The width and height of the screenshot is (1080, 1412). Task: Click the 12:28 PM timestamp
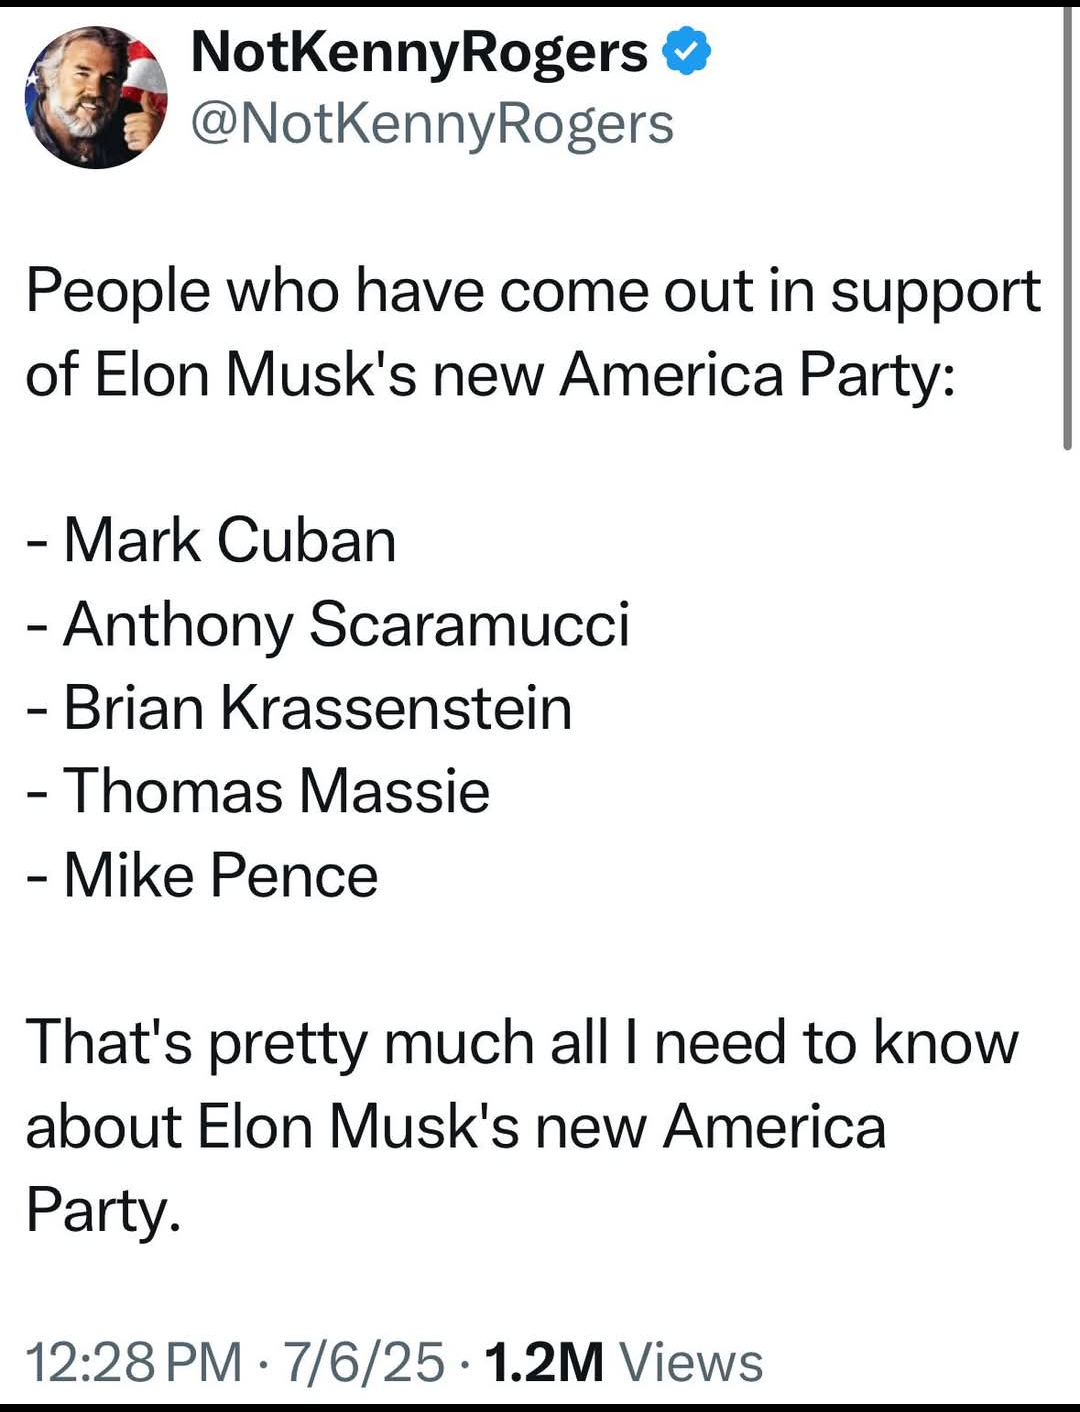tap(133, 1362)
